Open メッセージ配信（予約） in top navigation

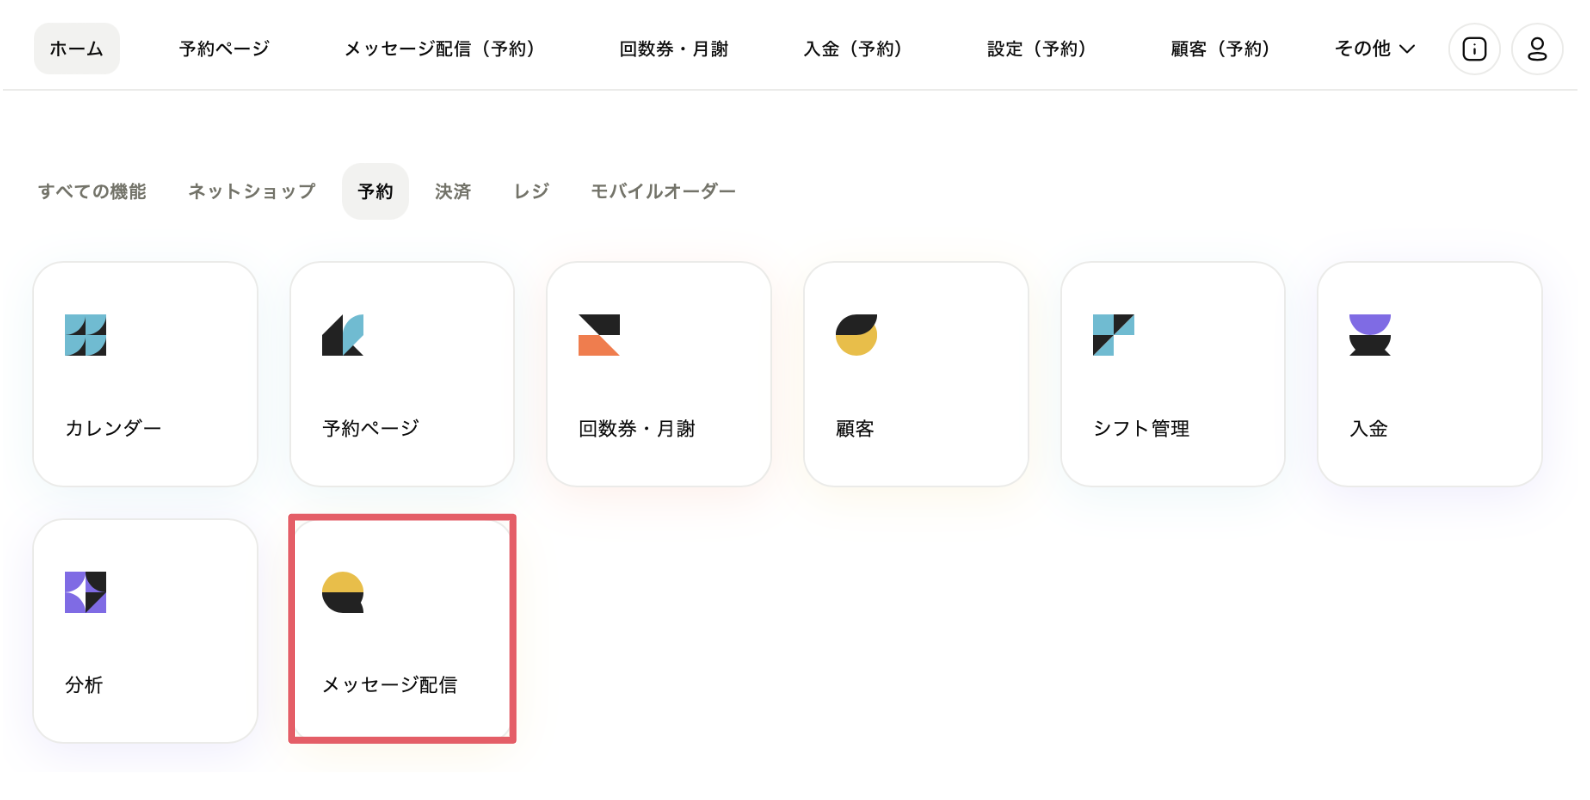pos(440,49)
